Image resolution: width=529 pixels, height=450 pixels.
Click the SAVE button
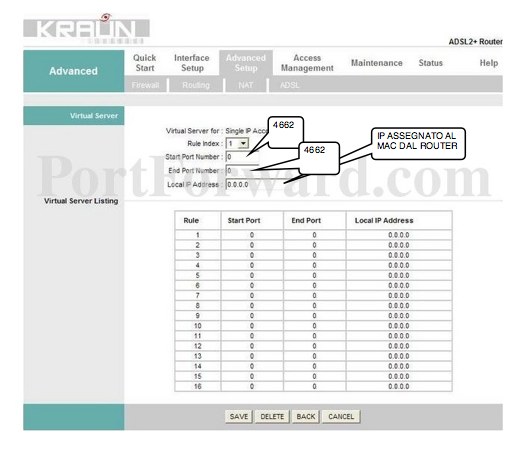[239, 417]
